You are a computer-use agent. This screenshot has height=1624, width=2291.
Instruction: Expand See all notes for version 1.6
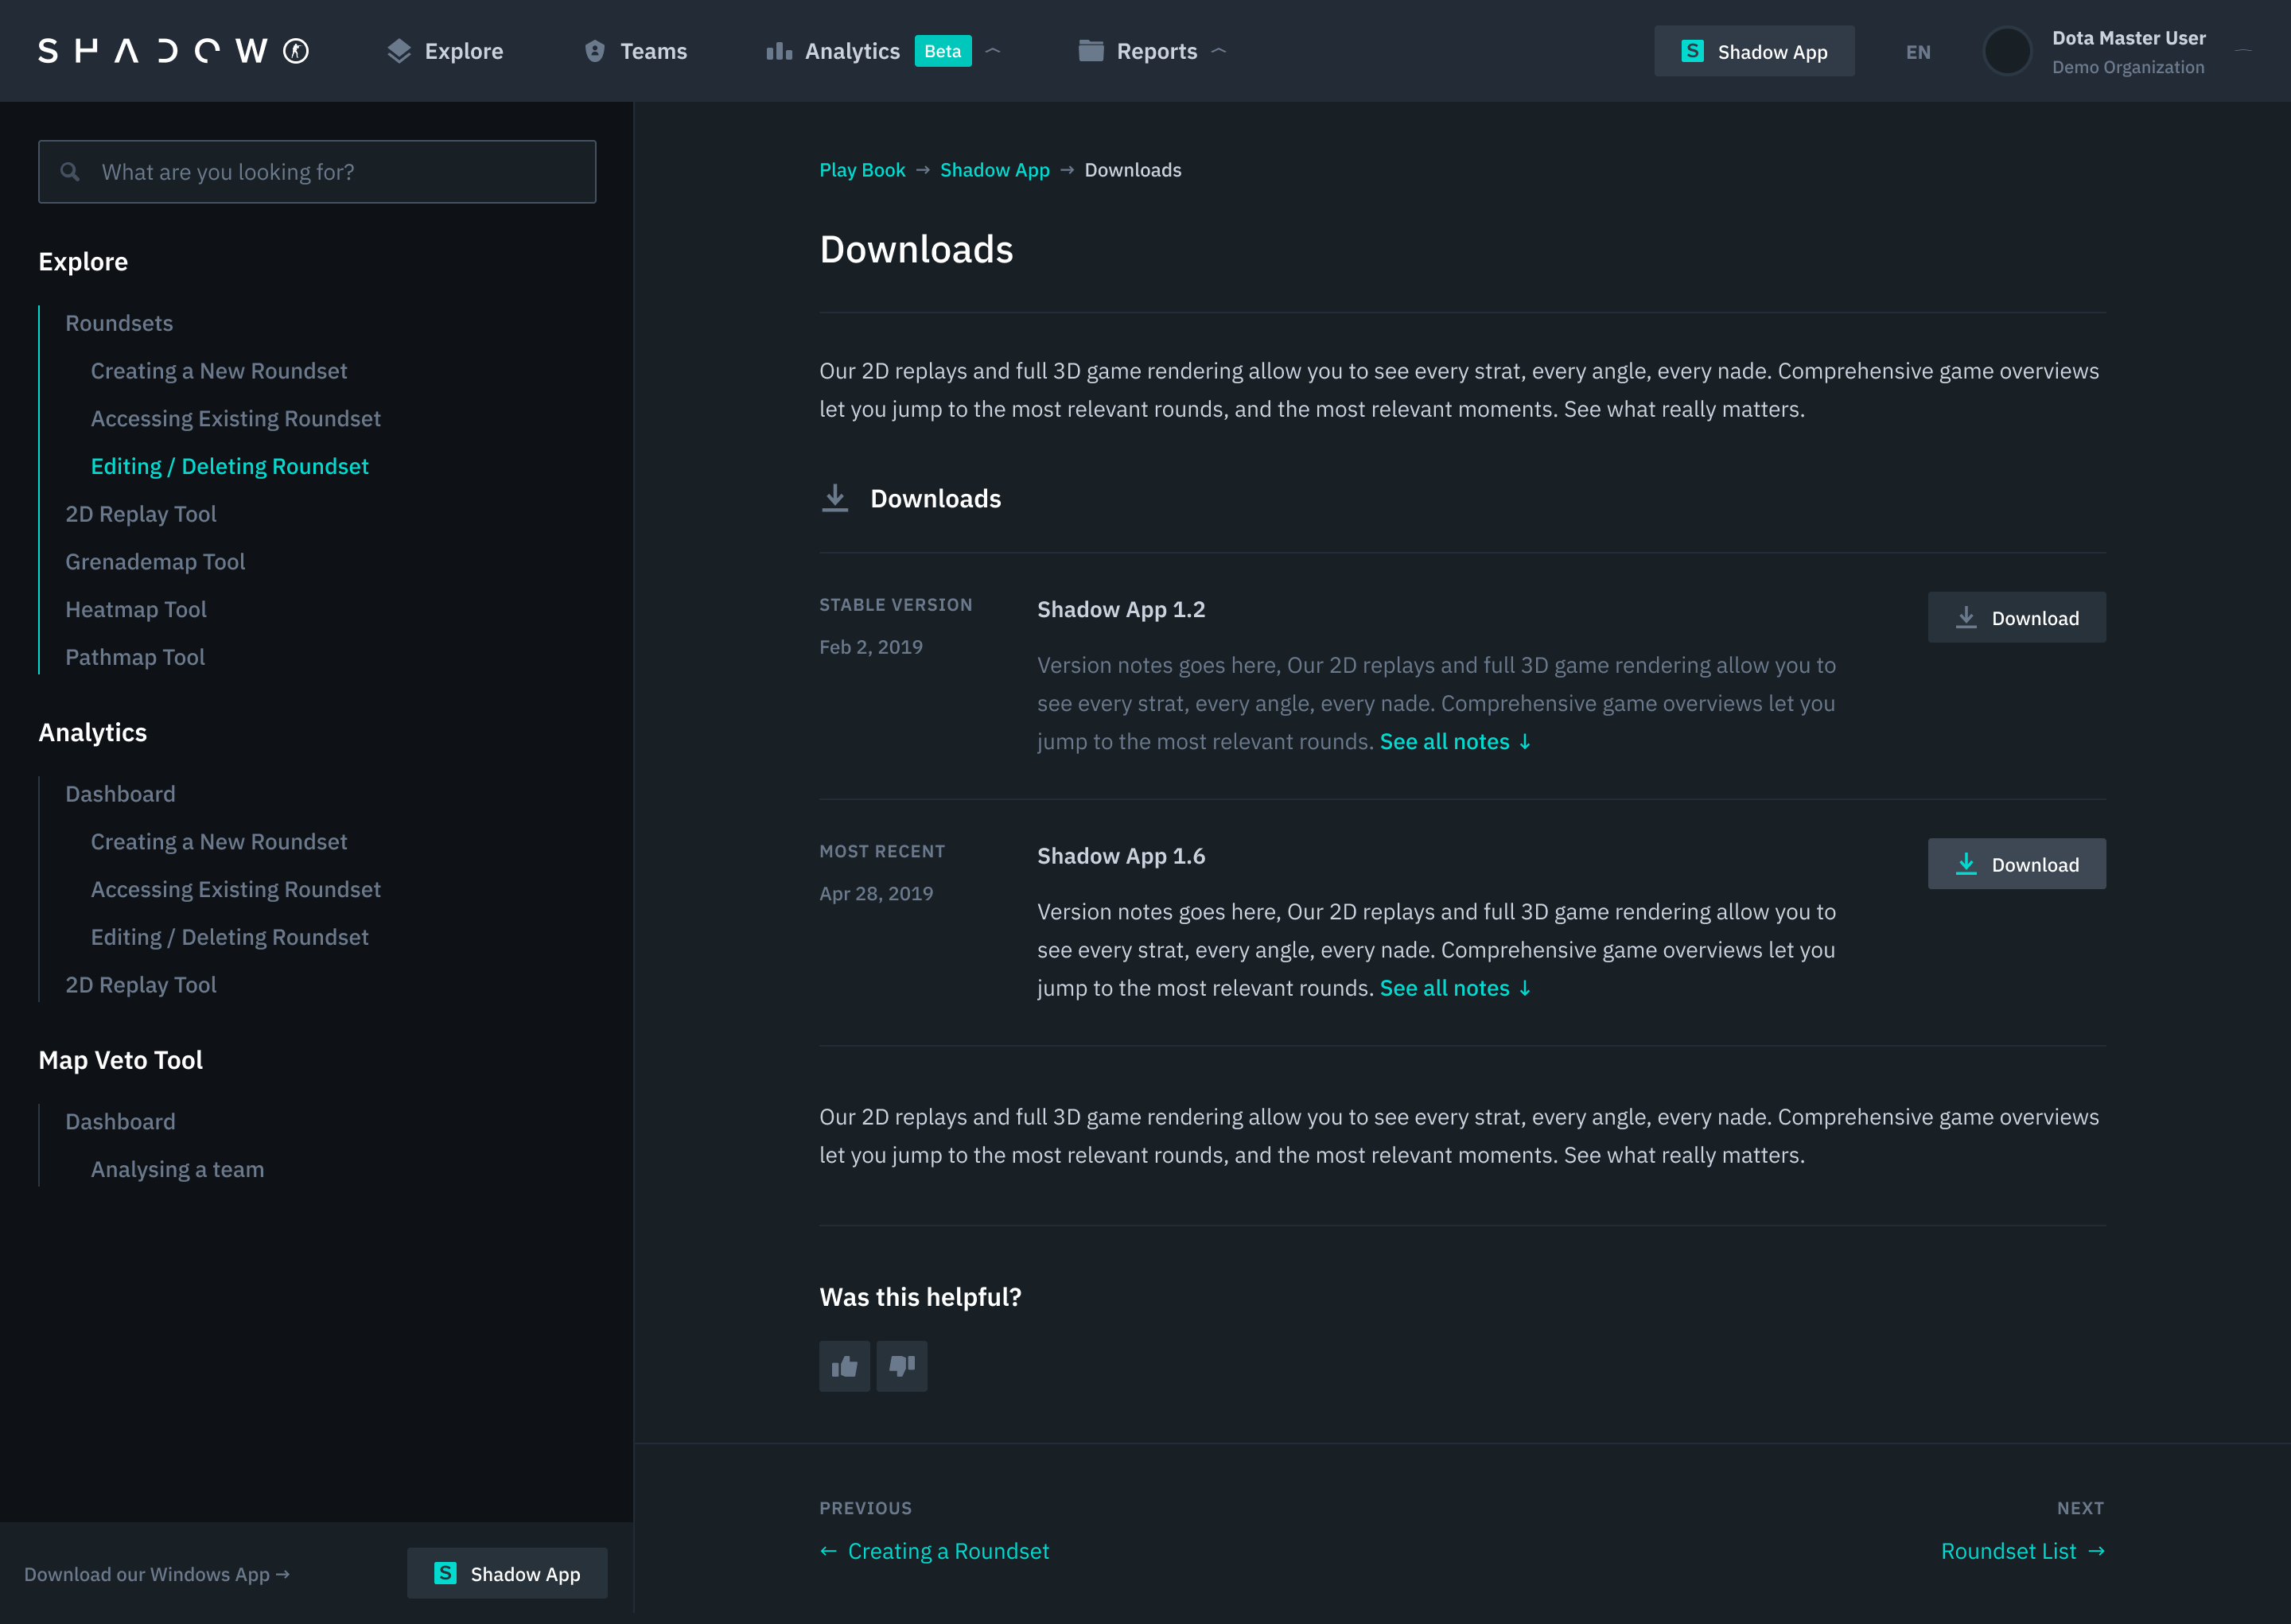point(1455,989)
